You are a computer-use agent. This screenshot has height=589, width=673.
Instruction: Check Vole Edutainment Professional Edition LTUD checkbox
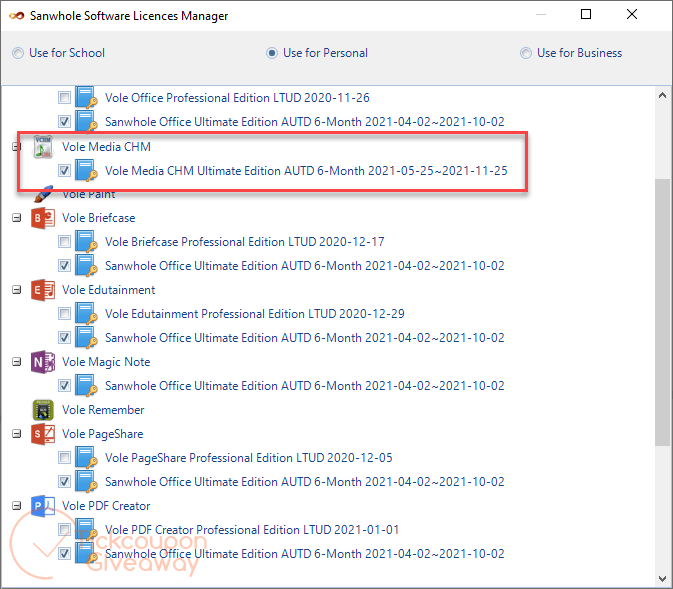64,314
